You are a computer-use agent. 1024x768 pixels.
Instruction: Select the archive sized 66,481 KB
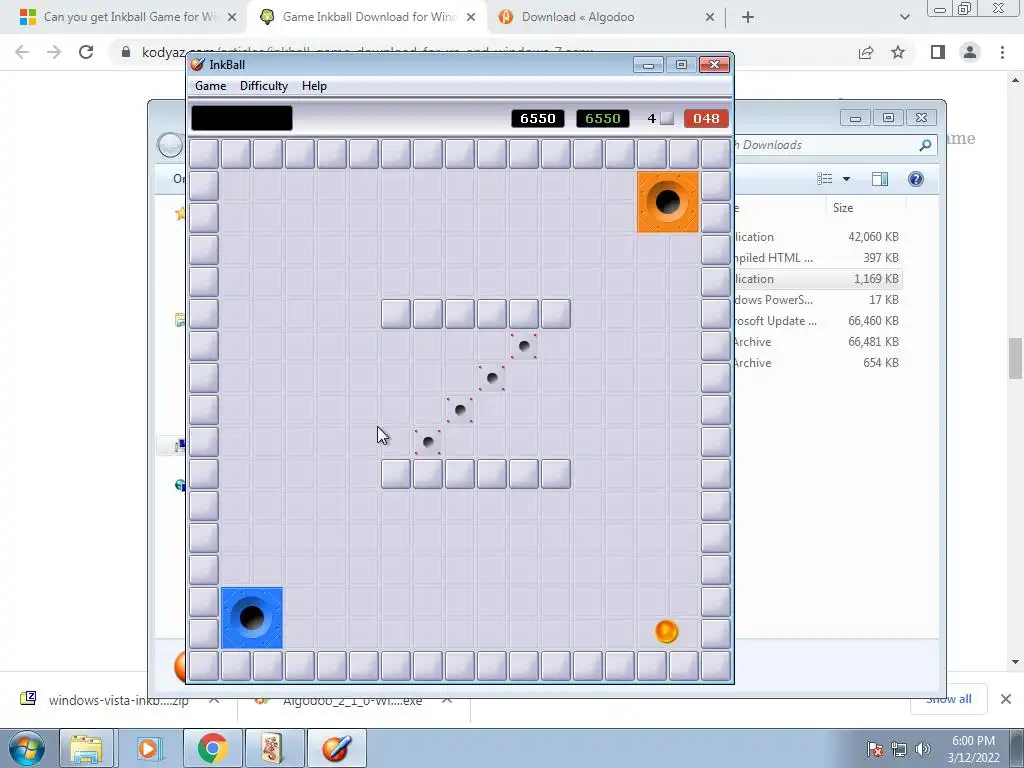(816, 342)
